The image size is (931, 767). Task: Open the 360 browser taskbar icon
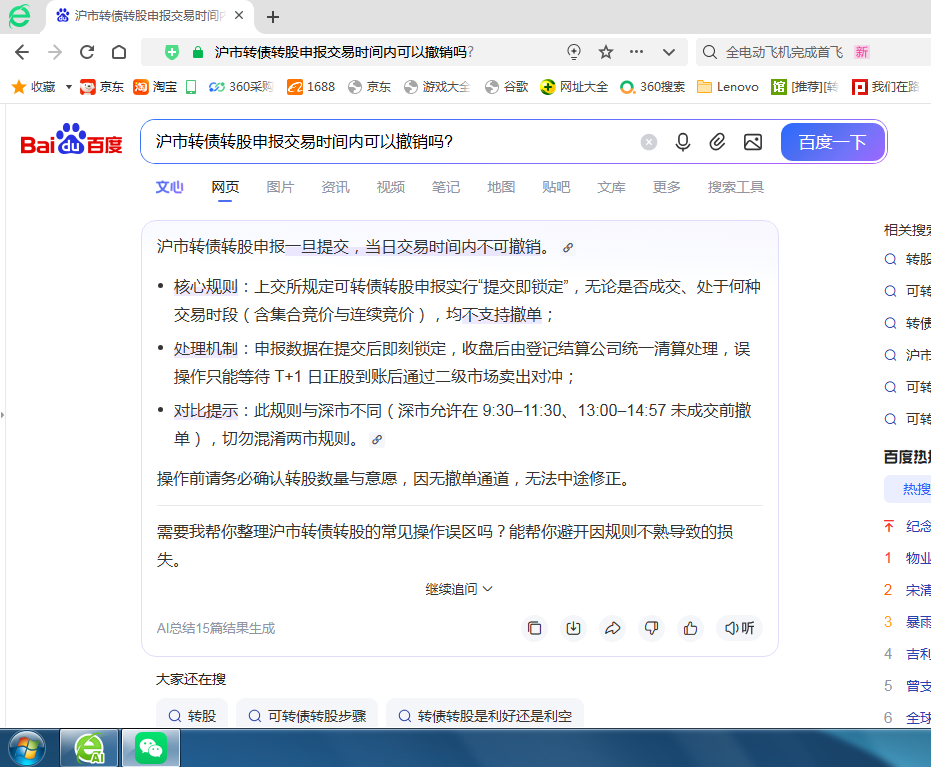[90, 748]
